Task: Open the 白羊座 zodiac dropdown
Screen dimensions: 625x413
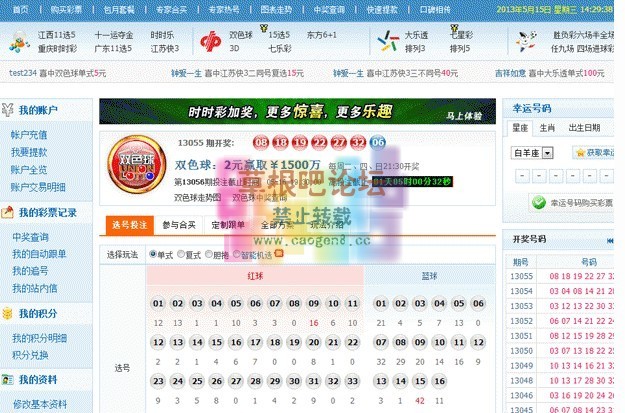Action: click(532, 153)
